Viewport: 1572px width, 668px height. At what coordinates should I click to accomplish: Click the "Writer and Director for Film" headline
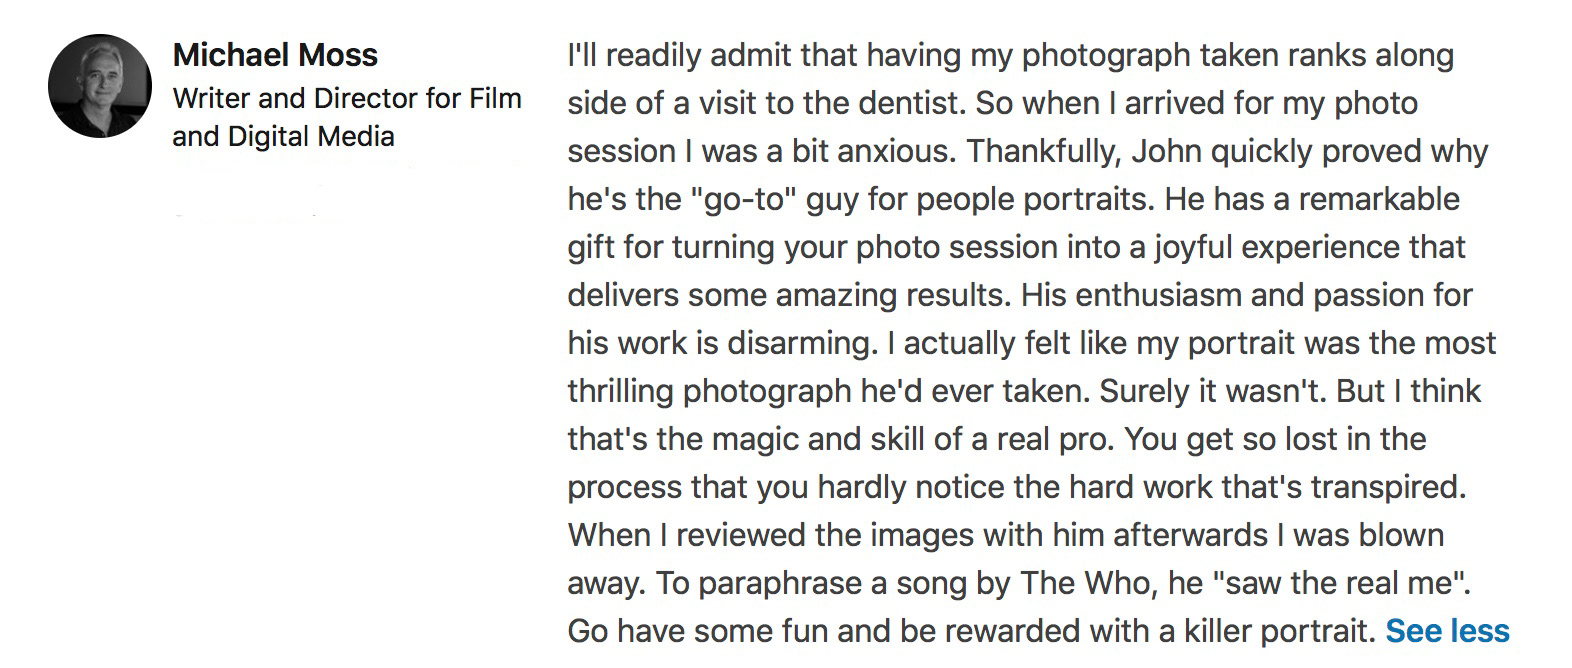(347, 98)
